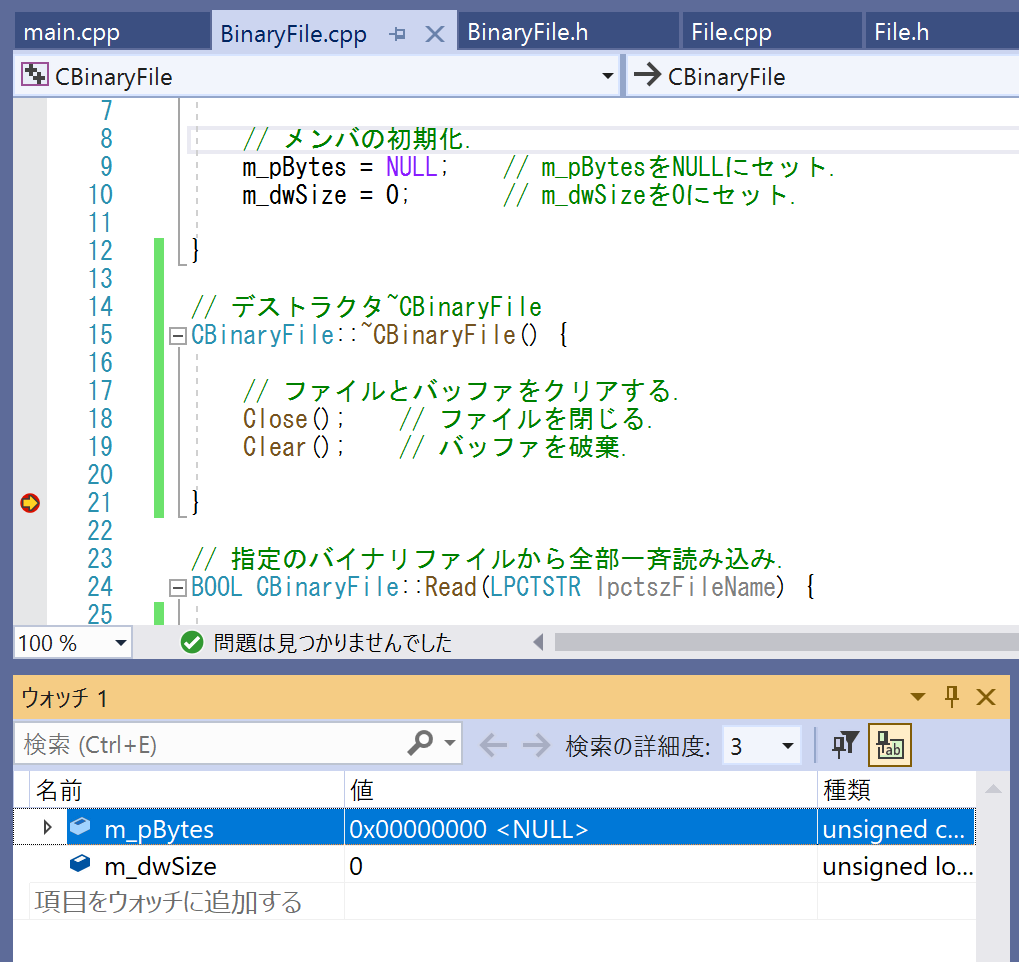This screenshot has width=1019, height=962.
Task: Expand the m_pBytes watch entry
Action: pyautogui.click(x=47, y=827)
